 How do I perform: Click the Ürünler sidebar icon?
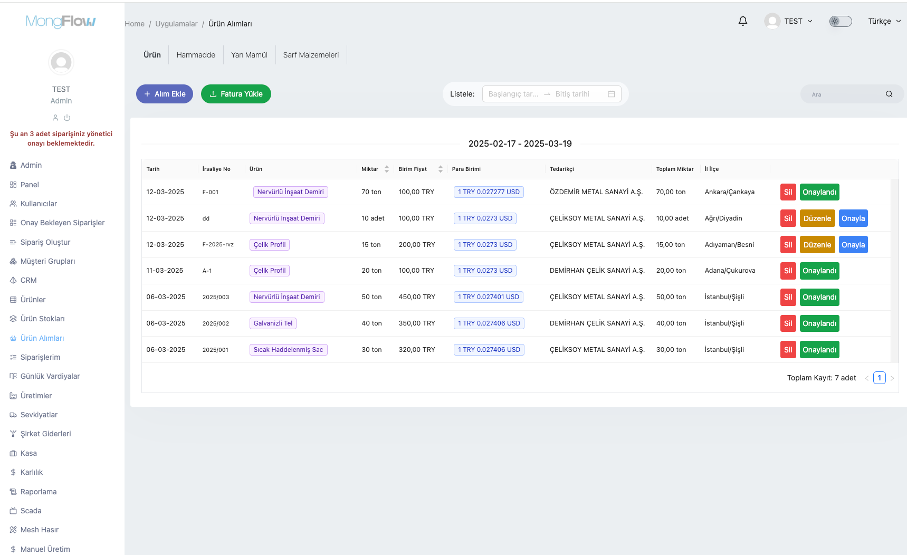13,299
